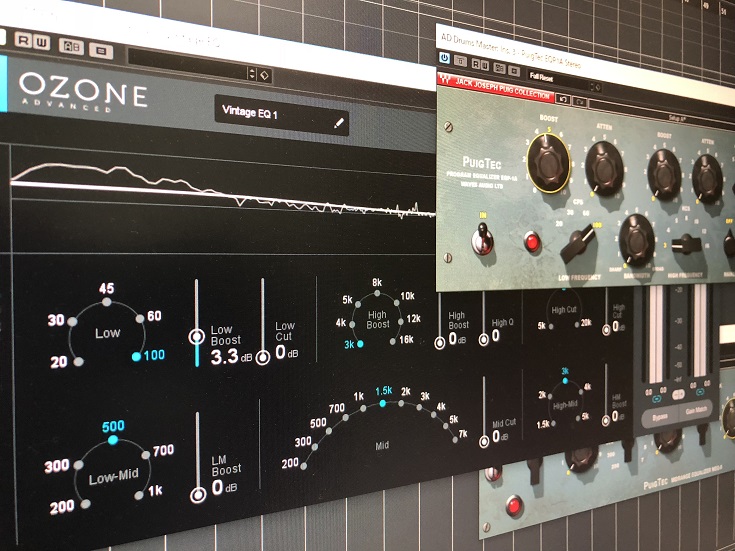Click the R automation button in PuigTec window
Image resolution: width=735 pixels, height=551 pixels.
point(475,64)
